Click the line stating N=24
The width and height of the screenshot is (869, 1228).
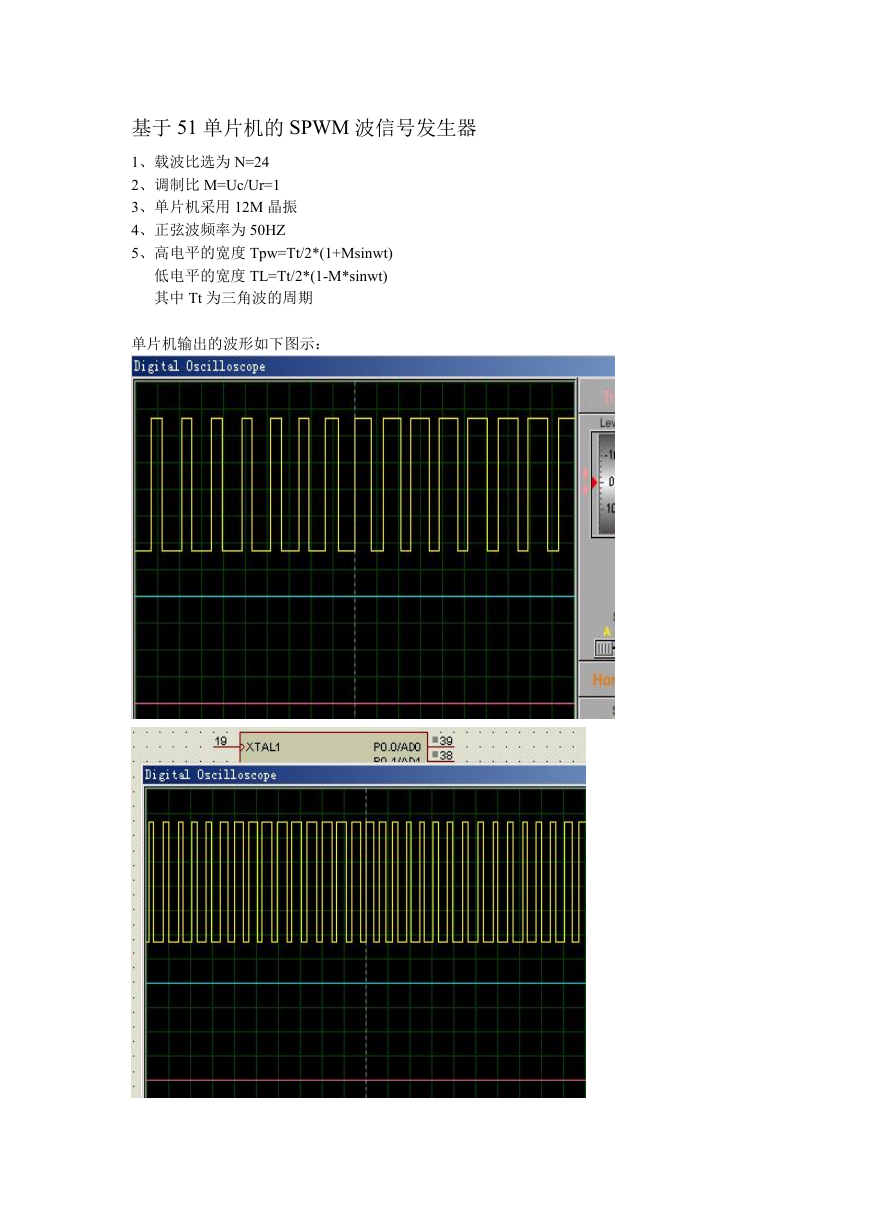pyautogui.click(x=201, y=161)
